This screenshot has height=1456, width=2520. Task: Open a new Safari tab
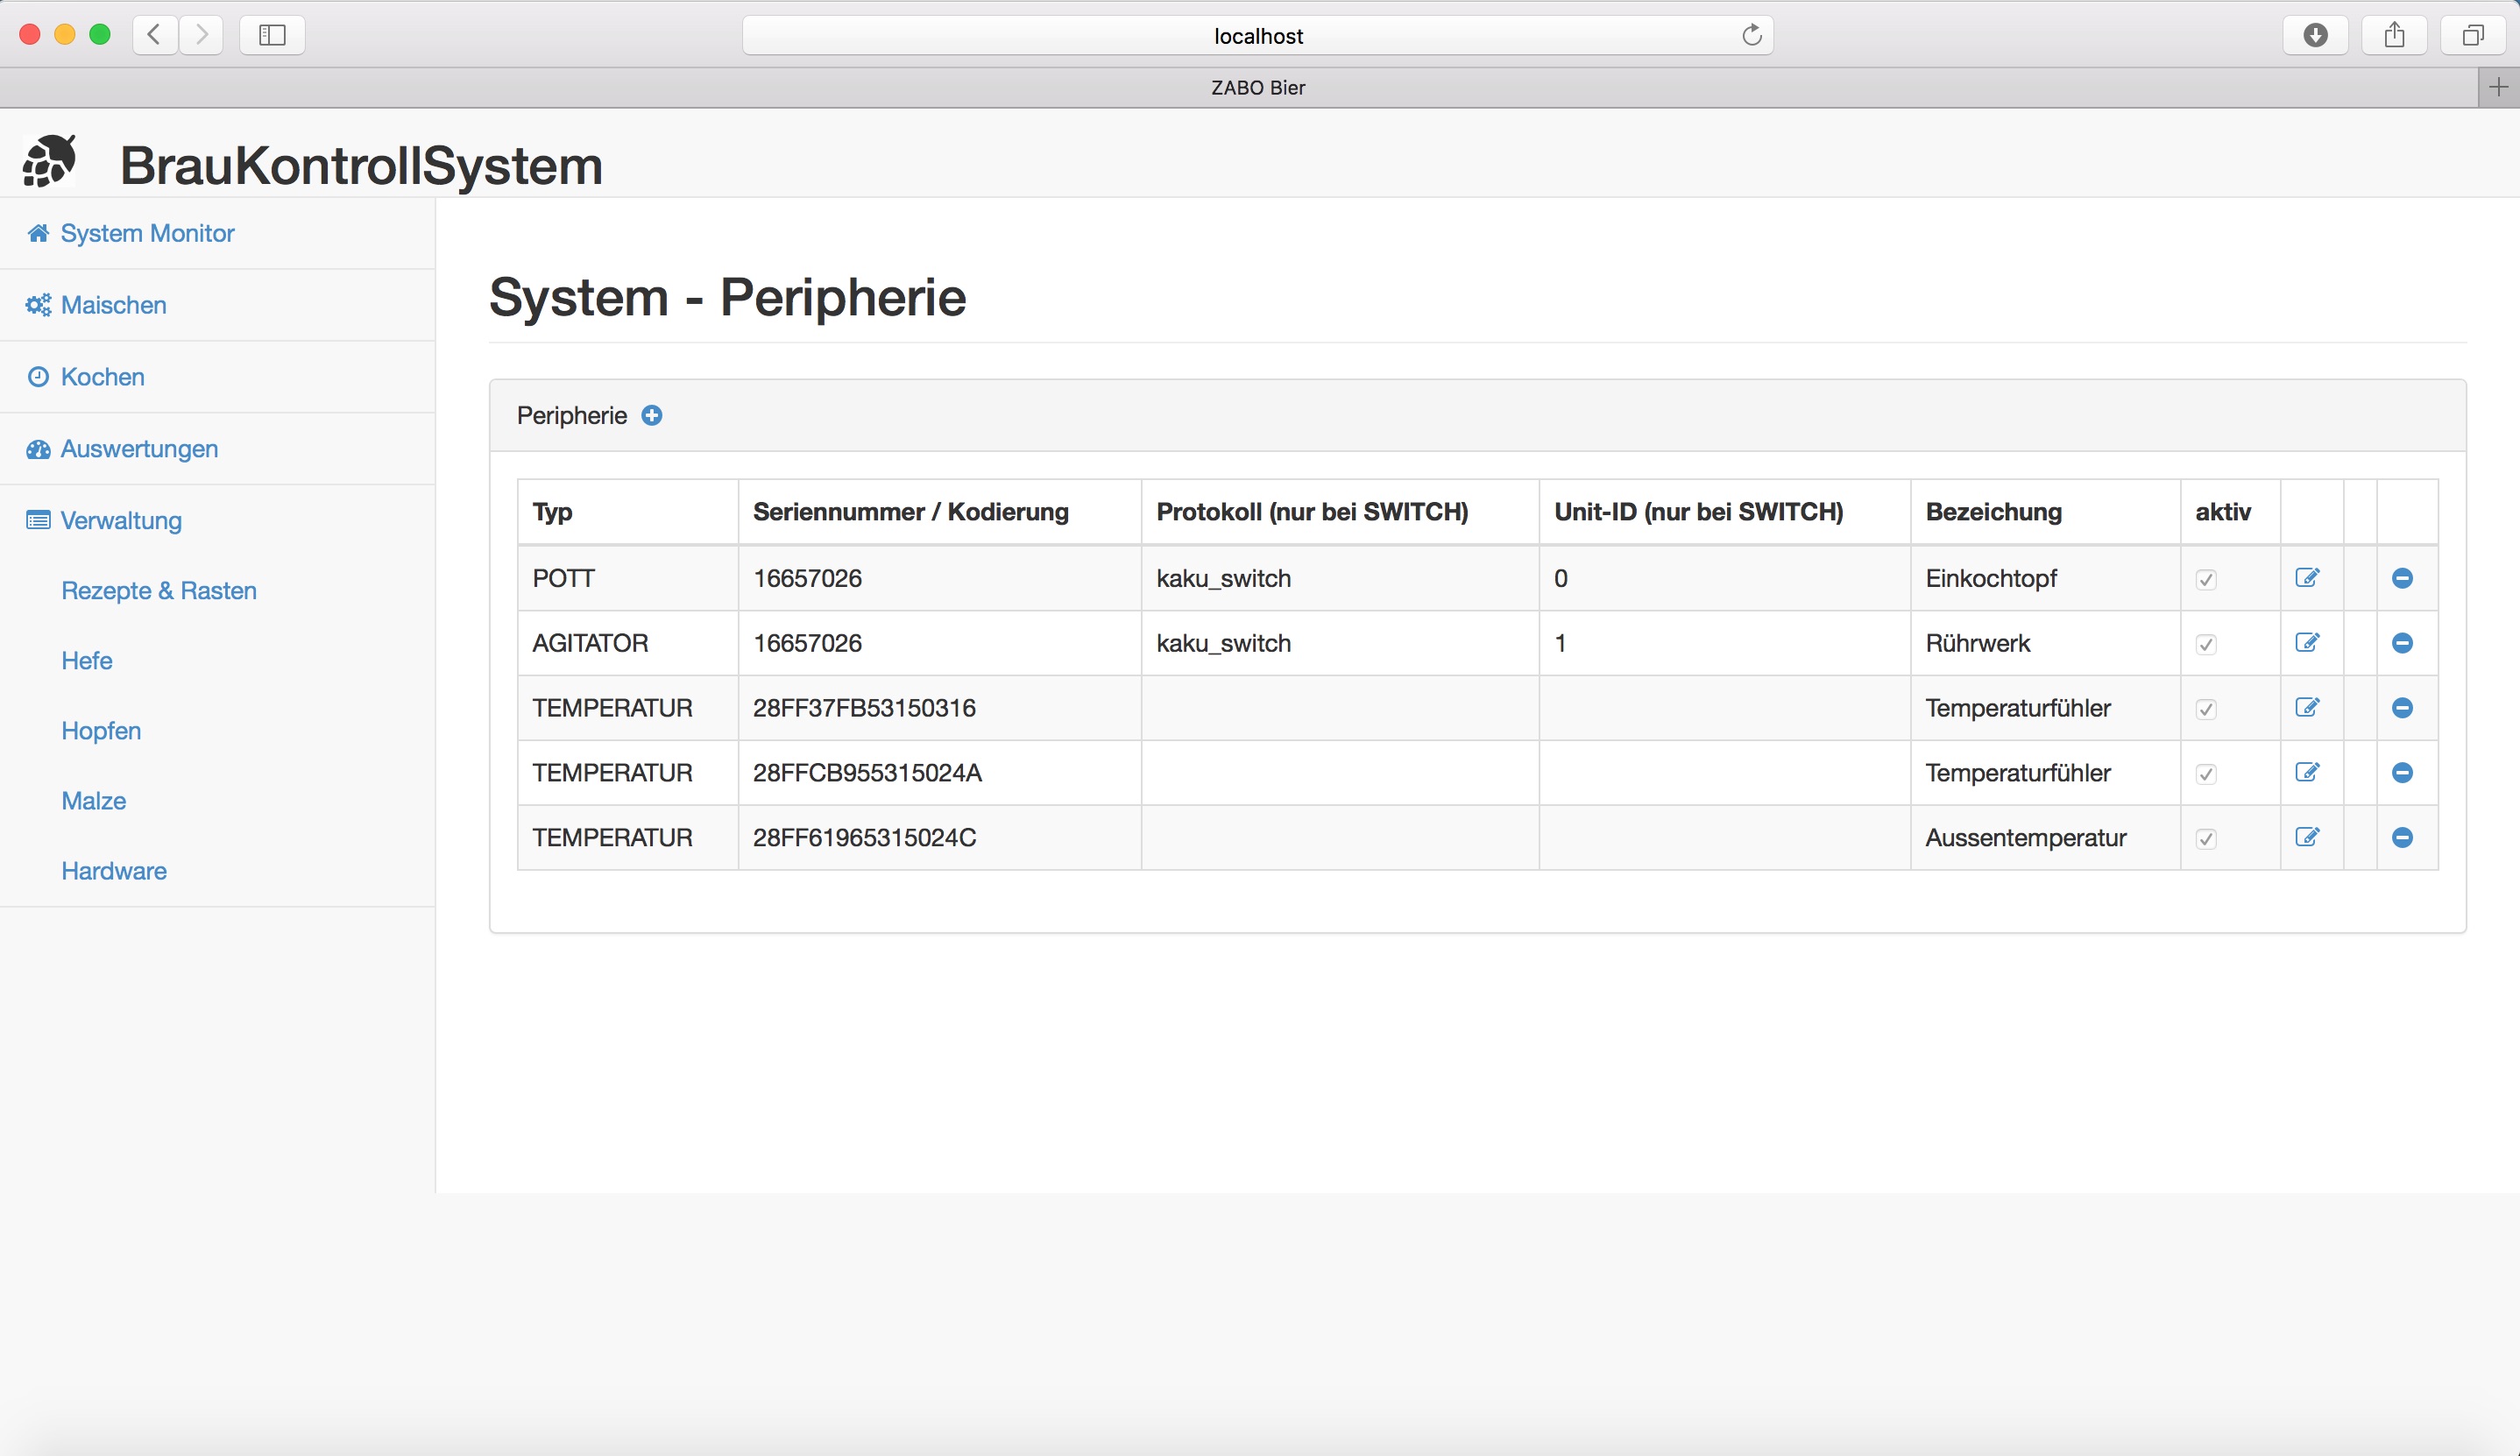point(2498,88)
